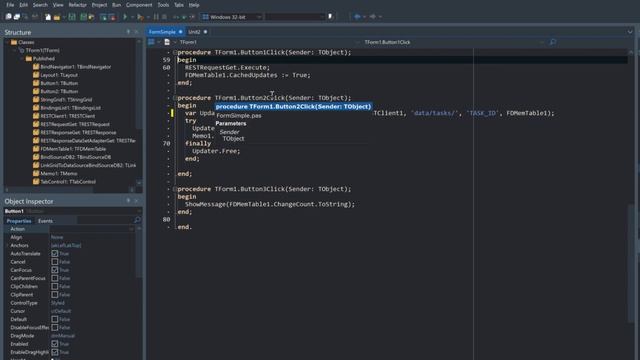Pin the Object Inspector panel
The image size is (640, 360).
pos(128,201)
